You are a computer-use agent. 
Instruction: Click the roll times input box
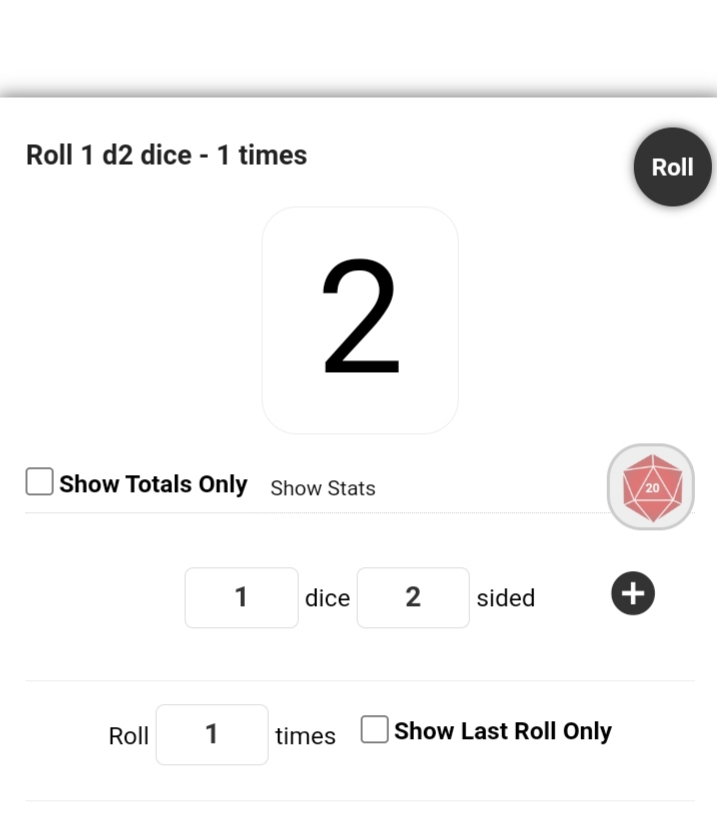pos(212,734)
